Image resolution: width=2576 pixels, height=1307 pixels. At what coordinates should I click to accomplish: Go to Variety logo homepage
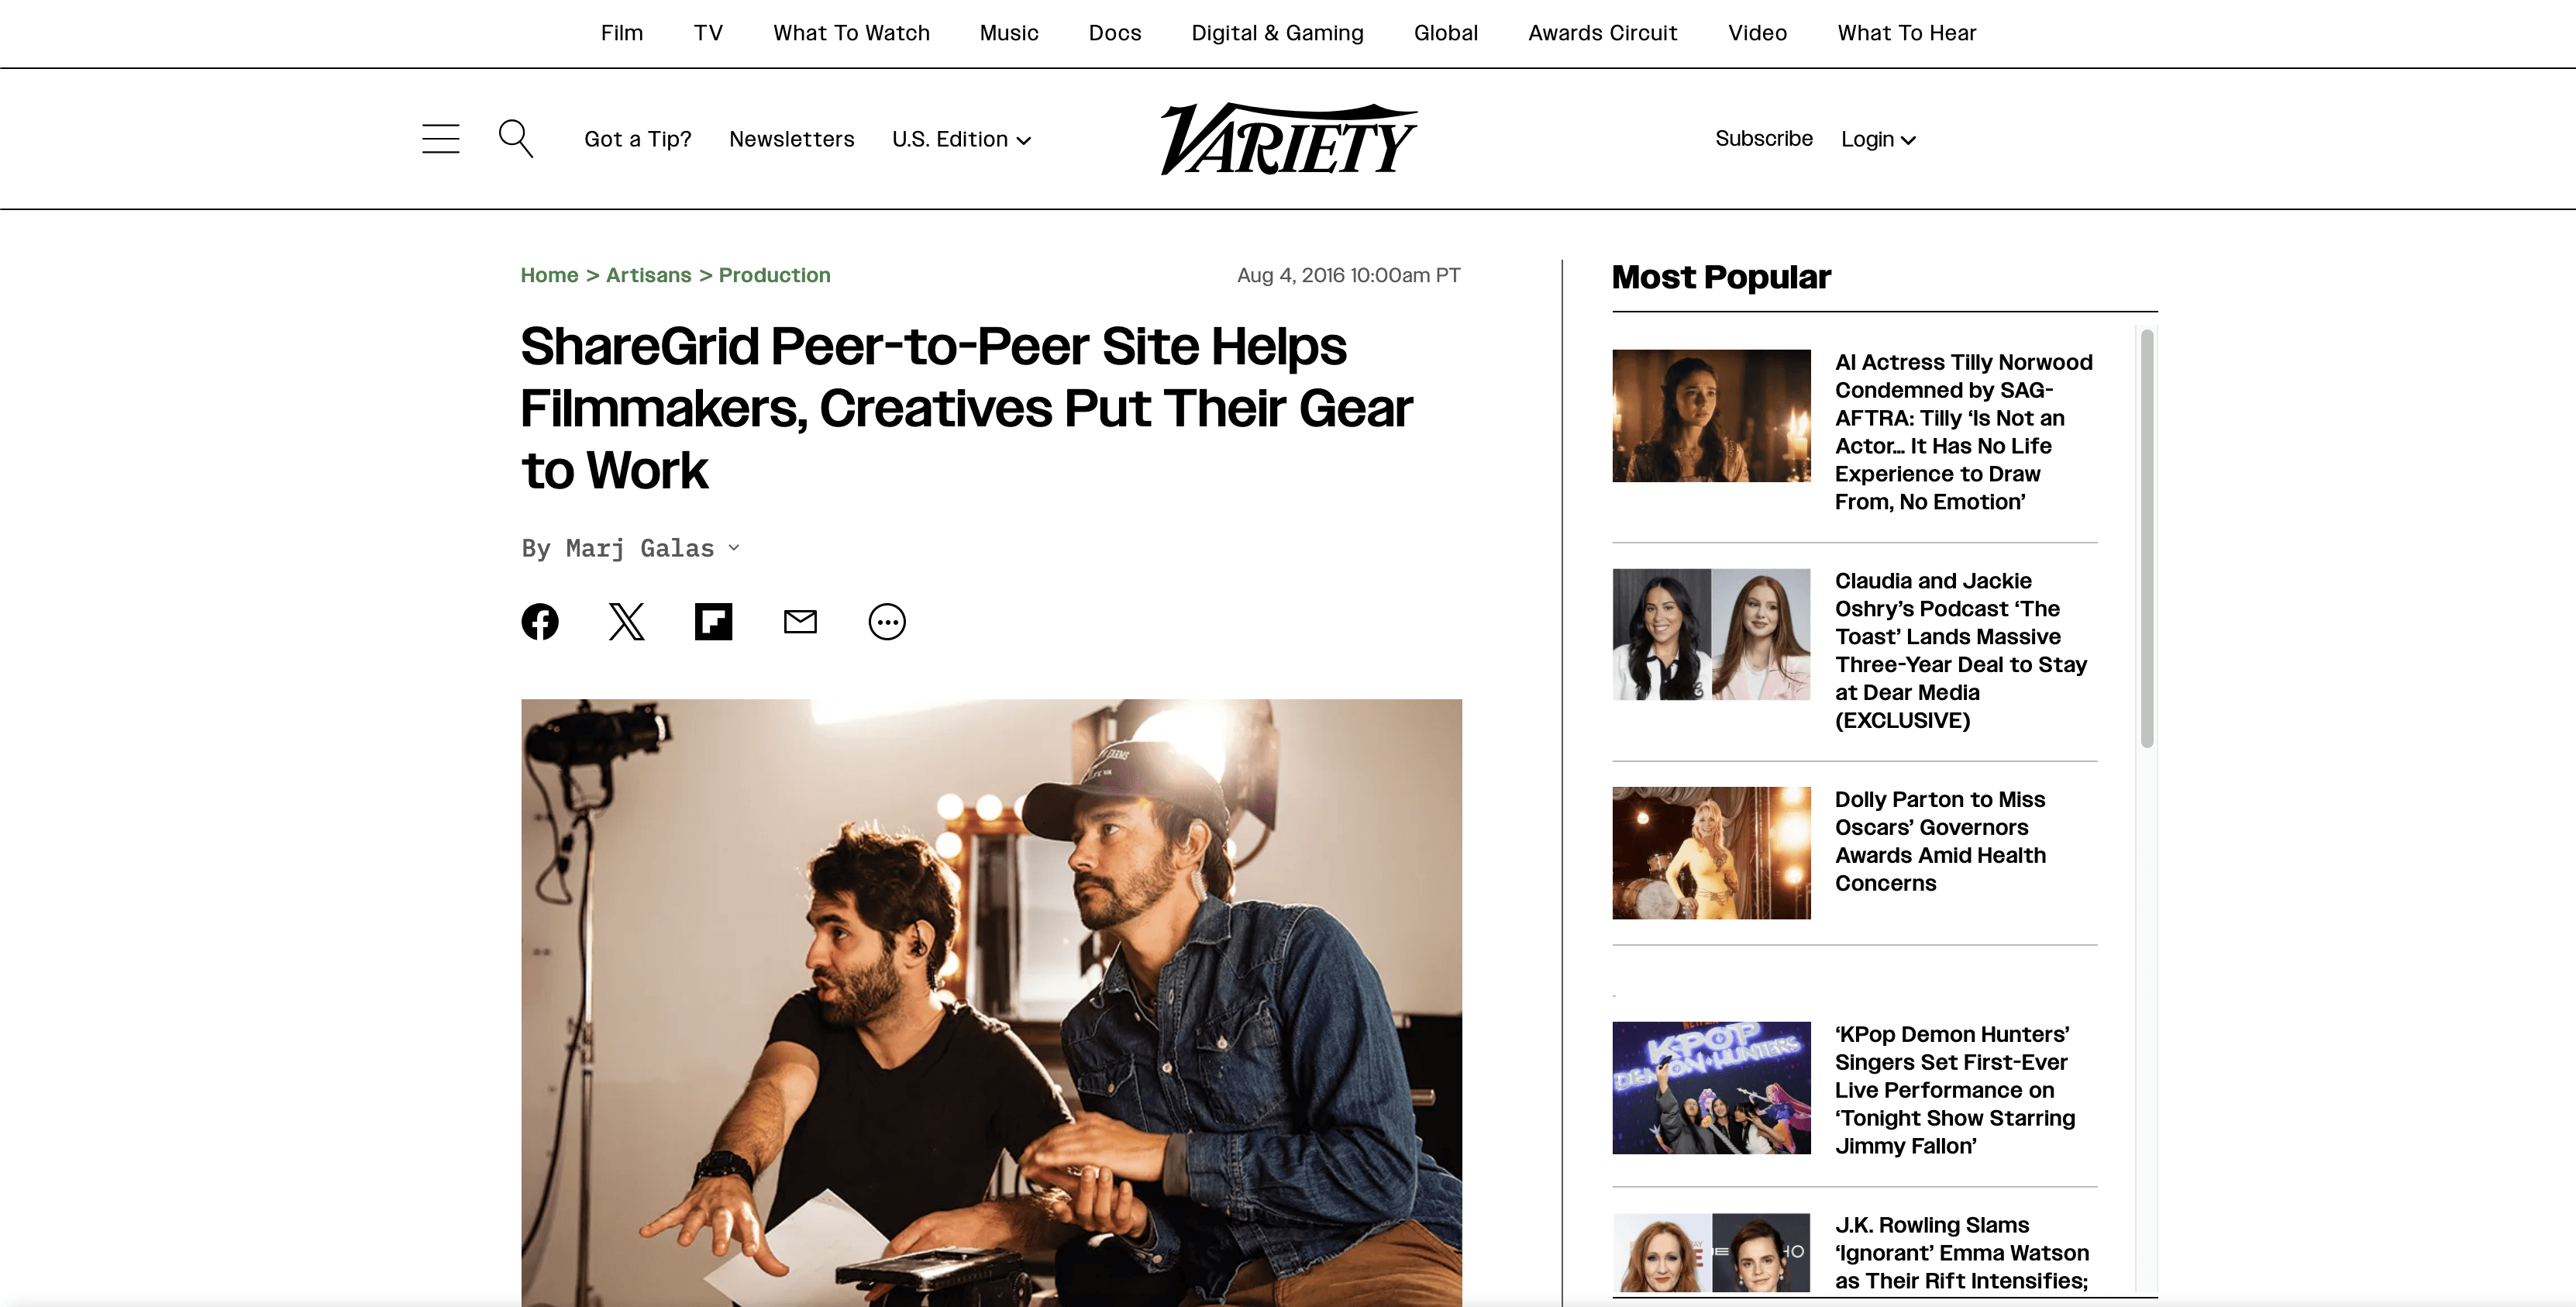[x=1288, y=139]
